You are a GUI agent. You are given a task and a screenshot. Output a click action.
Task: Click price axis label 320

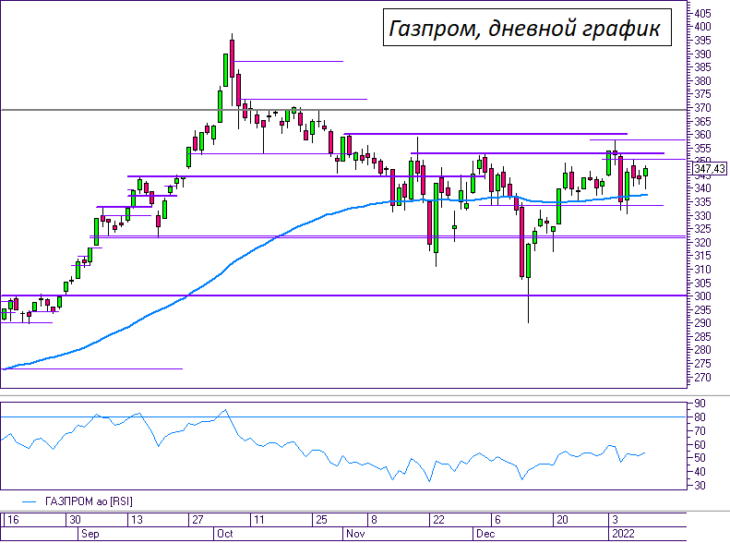coord(703,243)
